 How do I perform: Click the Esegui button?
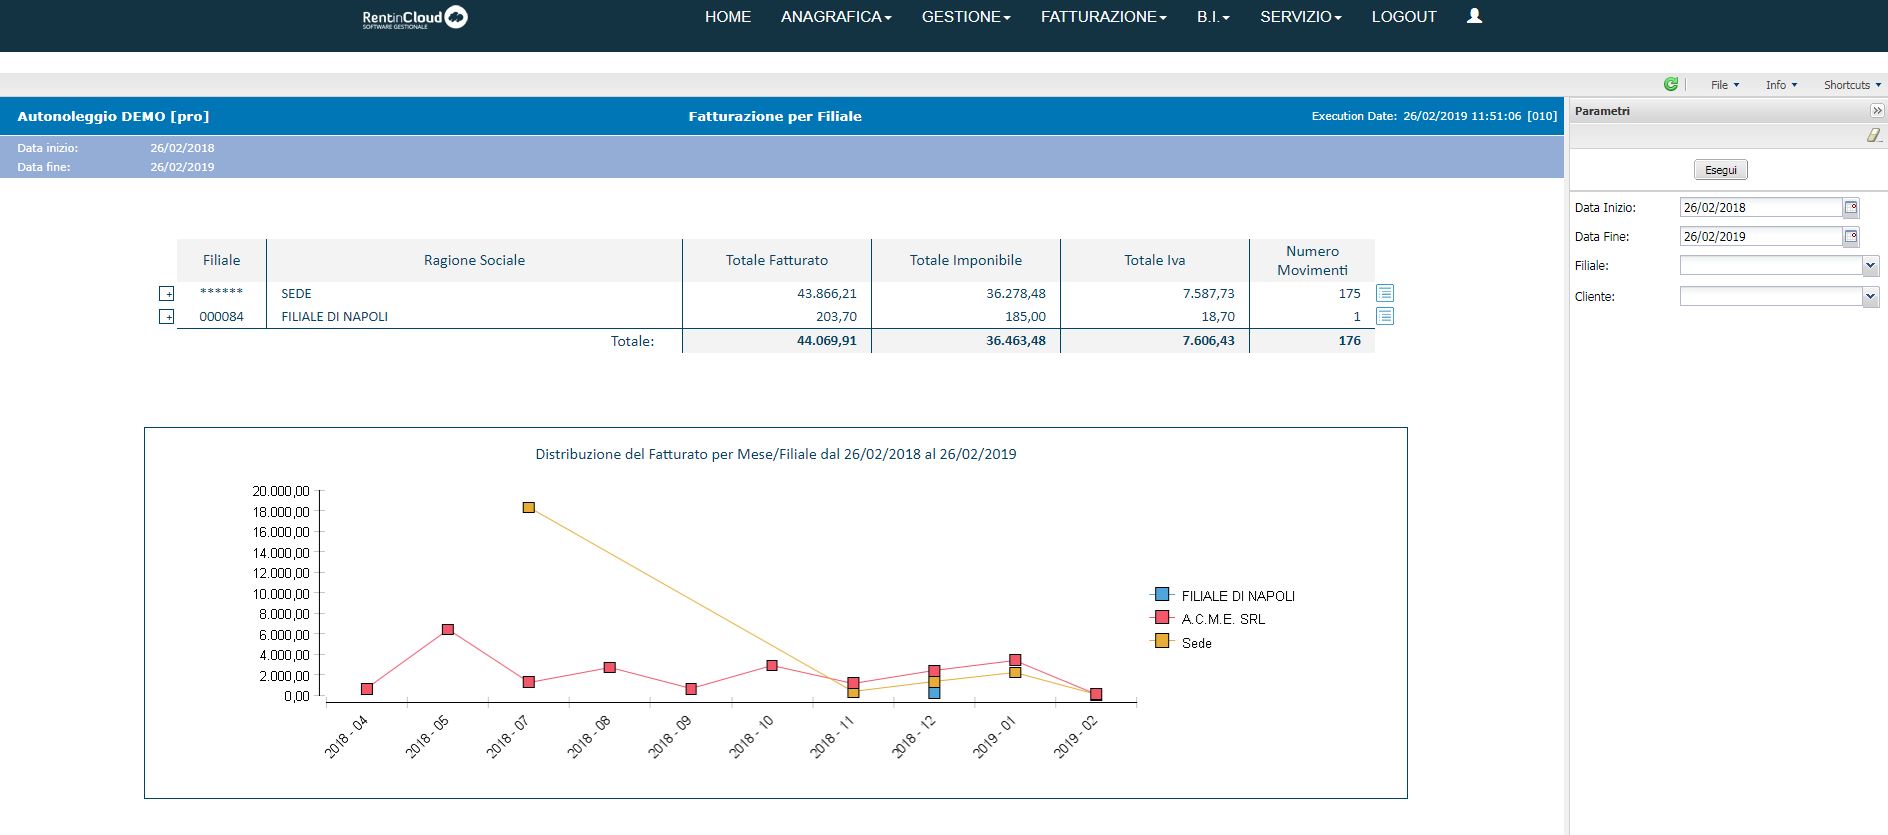coord(1720,170)
